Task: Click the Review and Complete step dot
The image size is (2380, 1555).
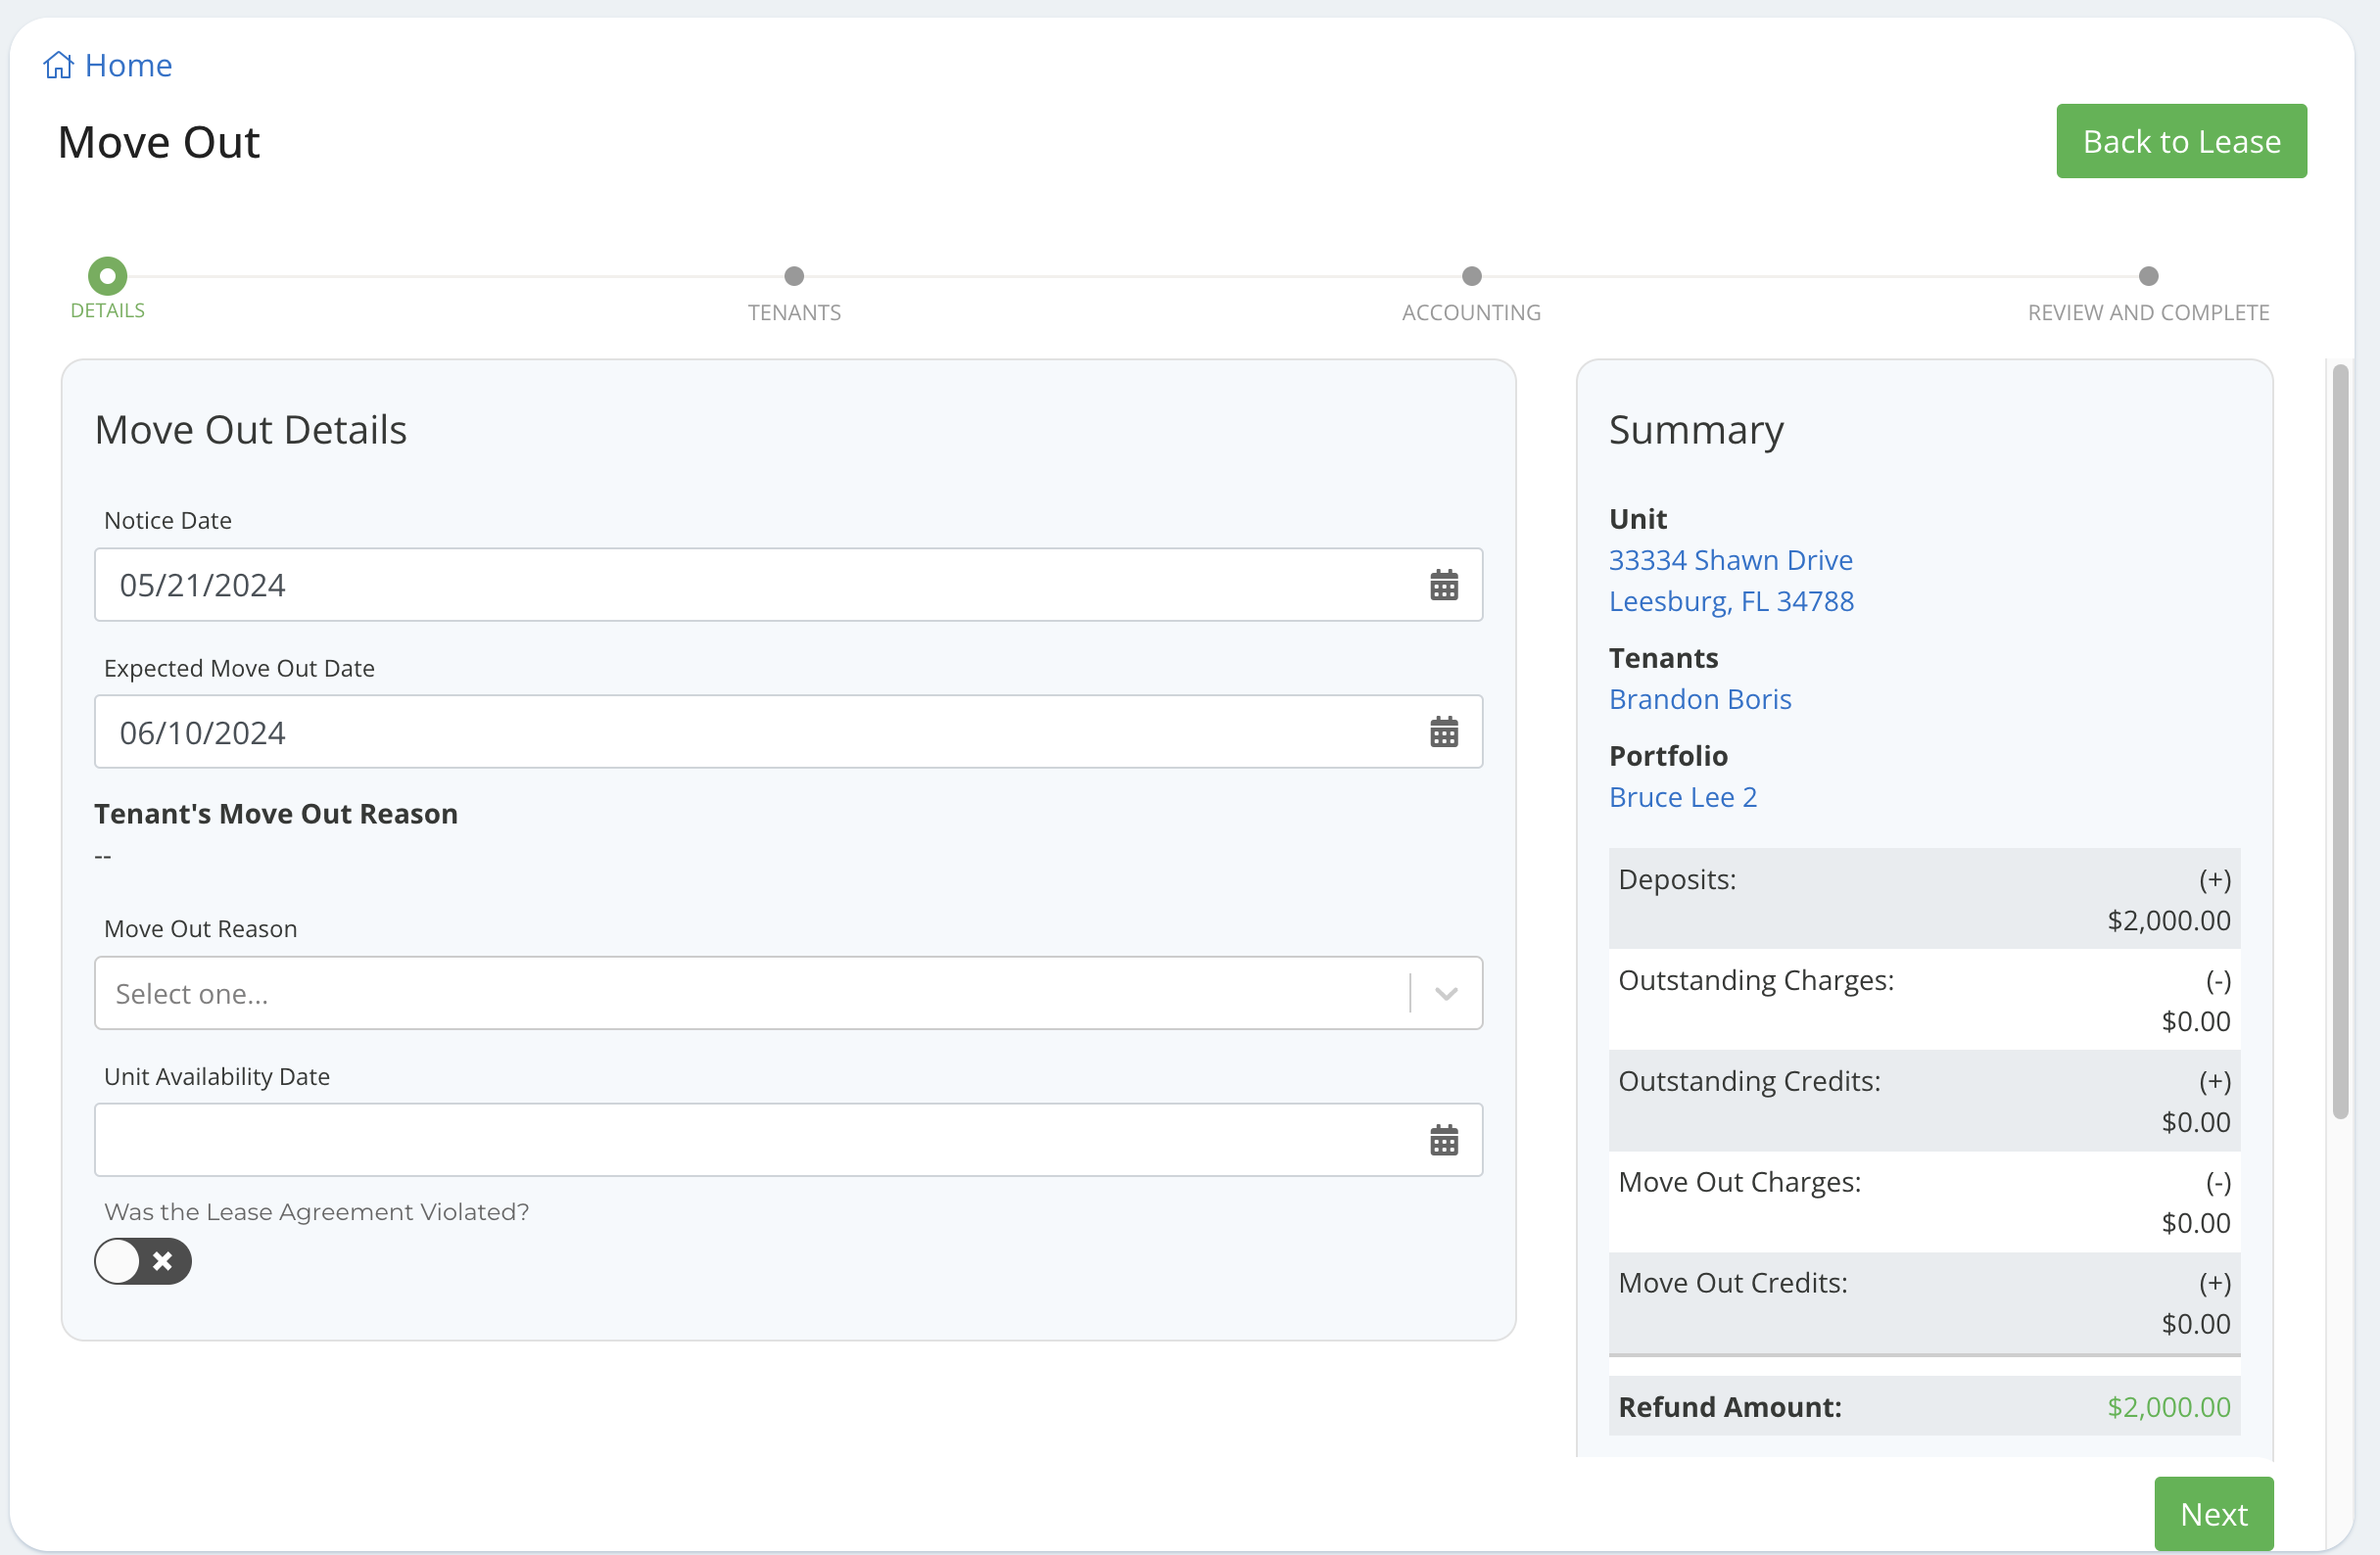Action: 2147,276
